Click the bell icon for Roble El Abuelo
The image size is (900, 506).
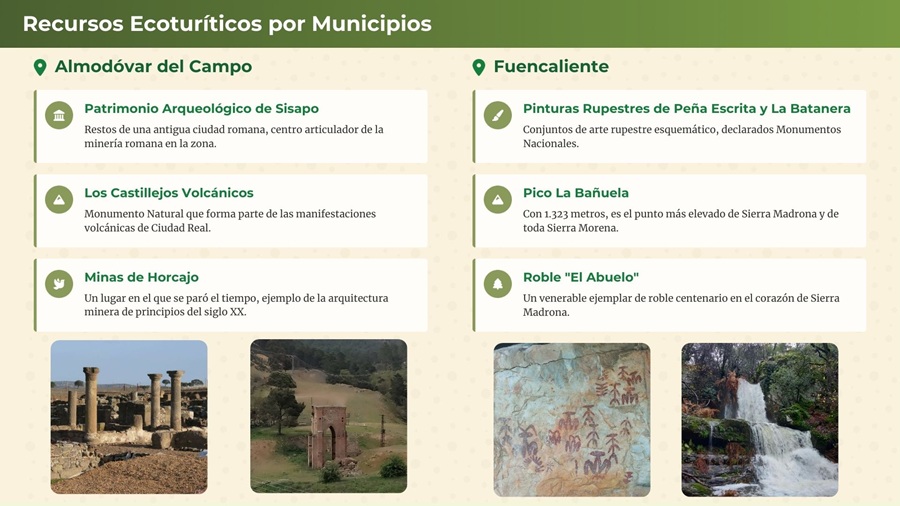[x=498, y=284]
